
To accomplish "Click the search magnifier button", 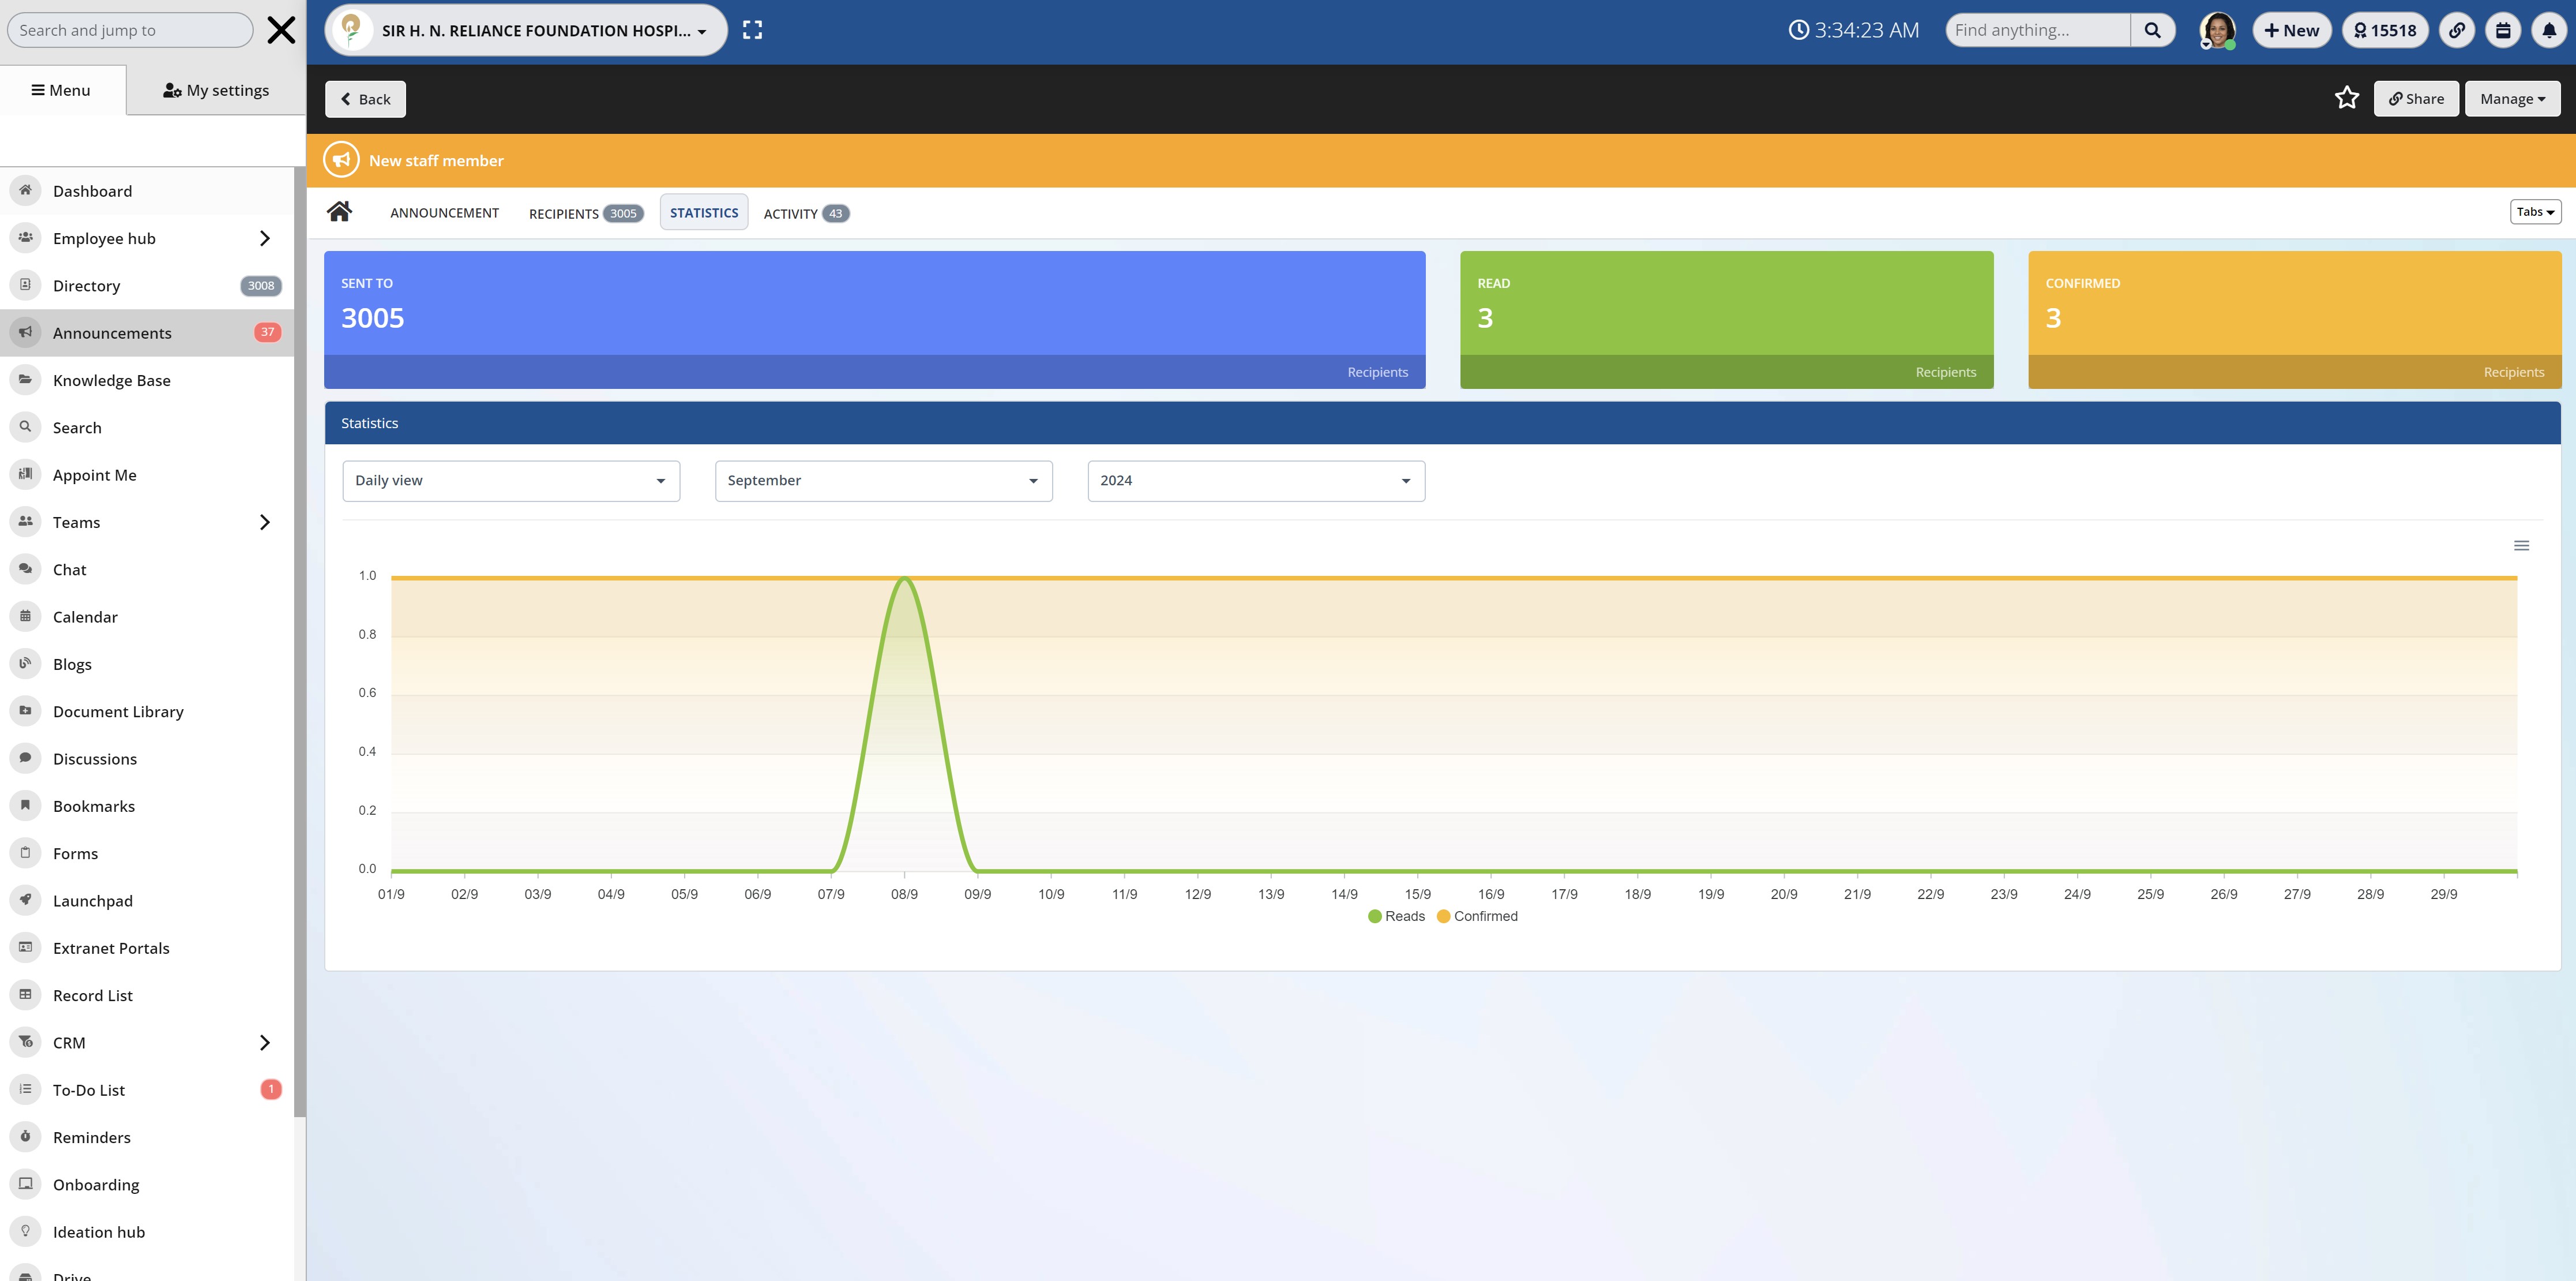I will 2152,30.
